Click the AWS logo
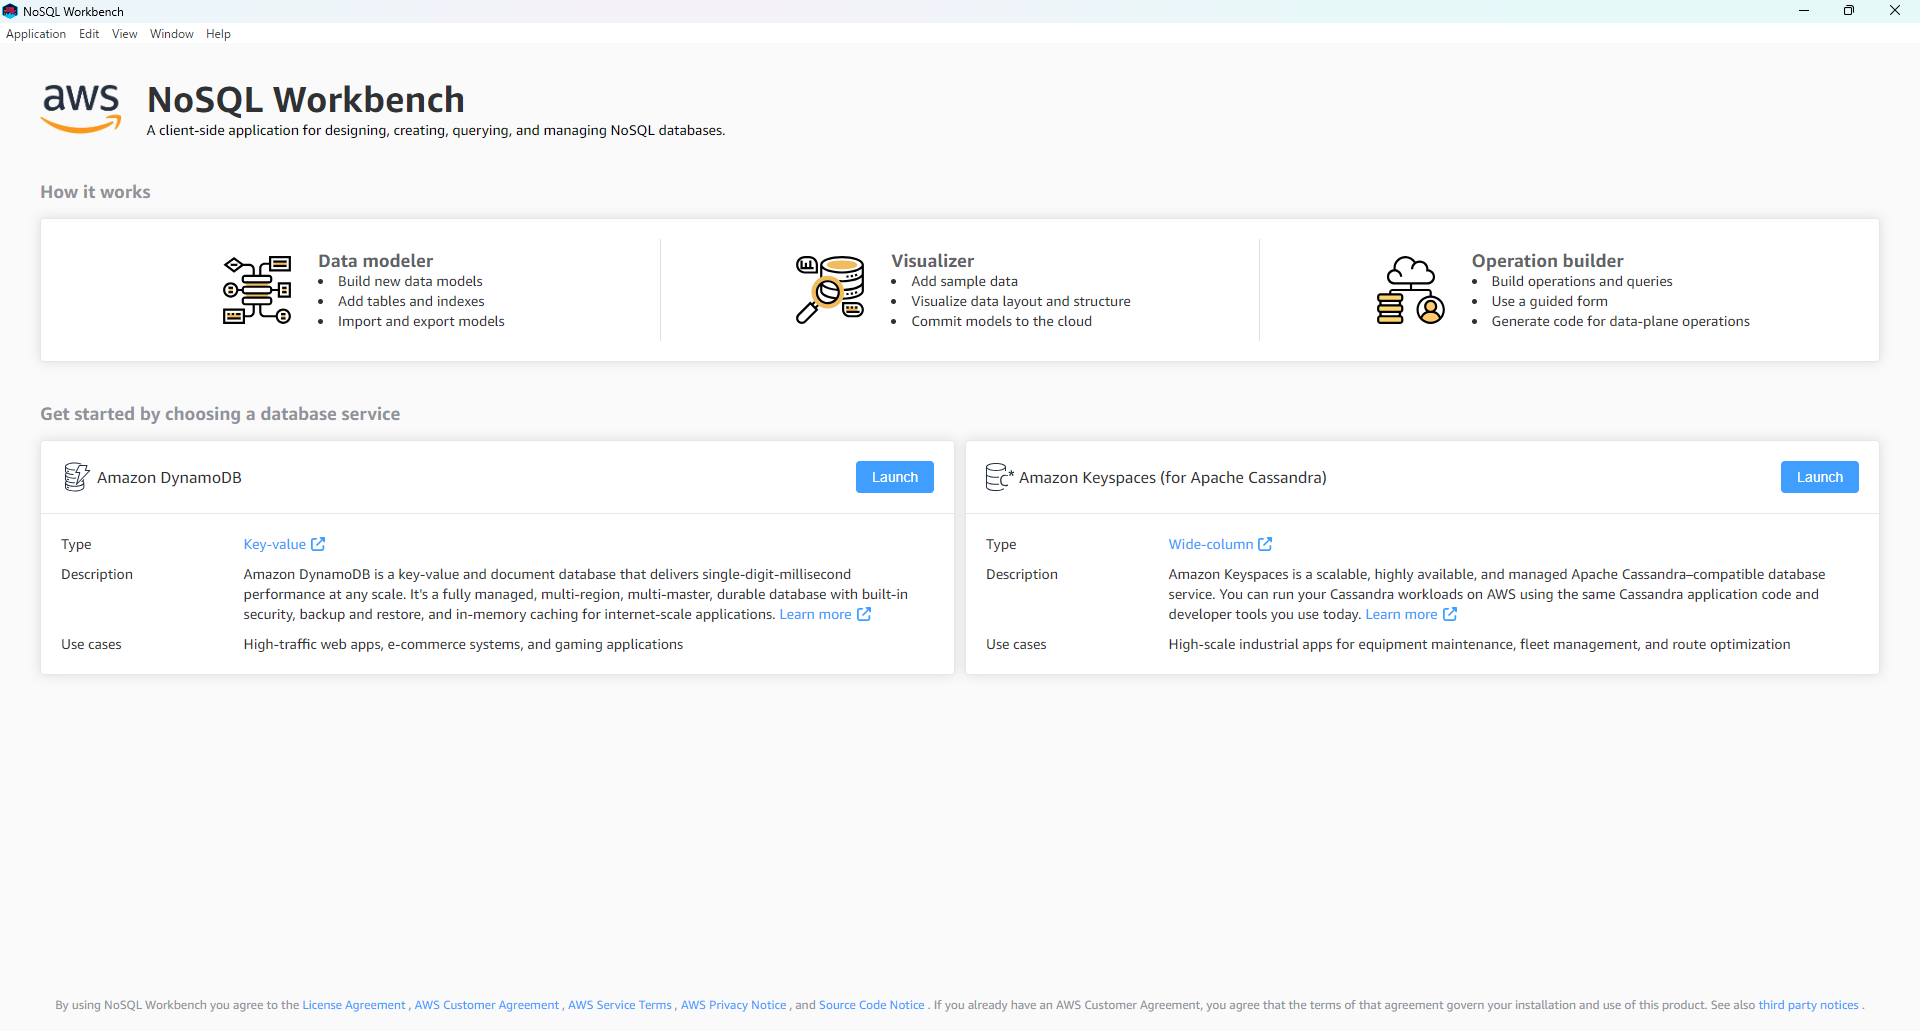This screenshot has width=1920, height=1031. pos(80,109)
